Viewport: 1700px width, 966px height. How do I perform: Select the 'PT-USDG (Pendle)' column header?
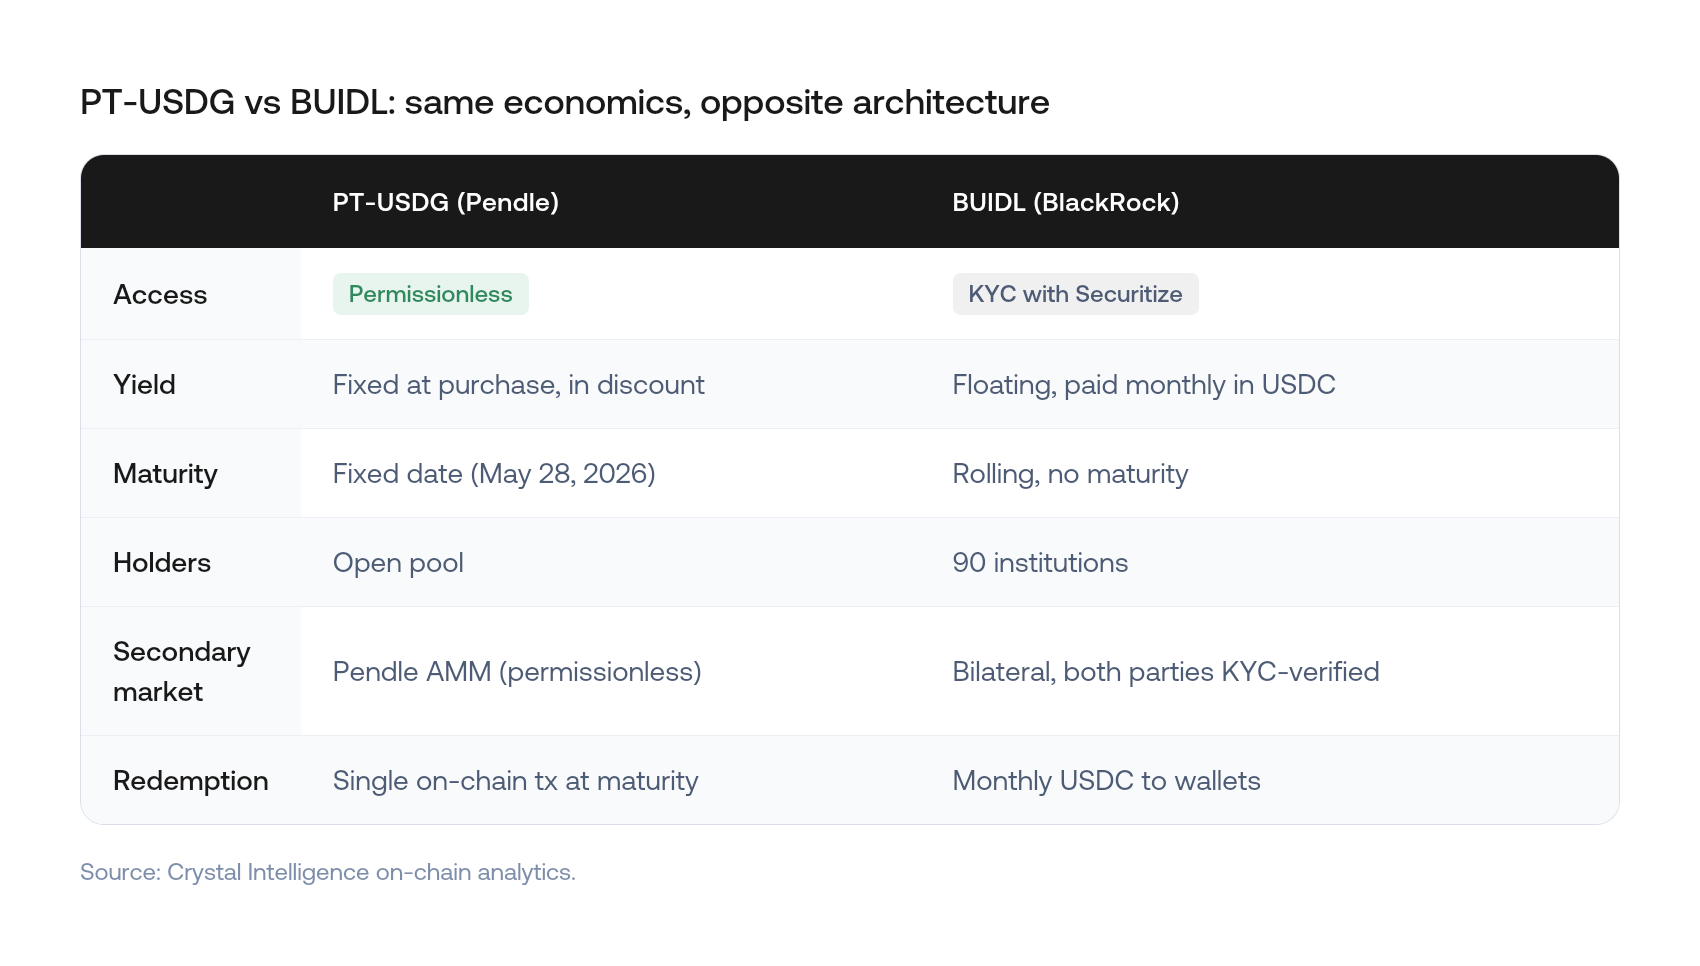446,202
